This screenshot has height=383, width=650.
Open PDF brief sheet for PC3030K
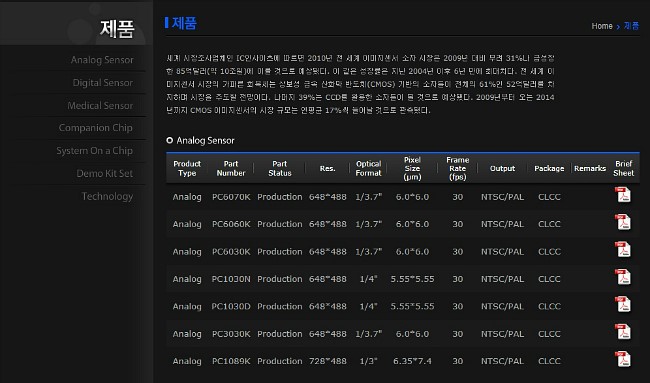623,332
